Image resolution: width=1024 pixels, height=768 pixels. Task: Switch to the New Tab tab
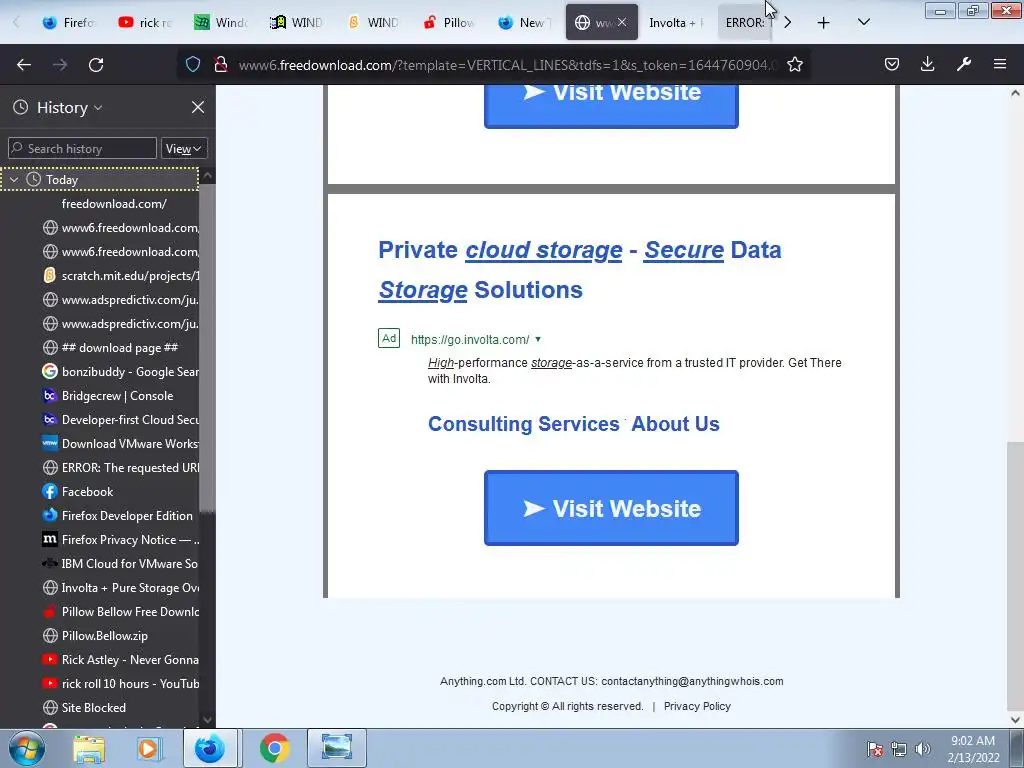point(524,22)
